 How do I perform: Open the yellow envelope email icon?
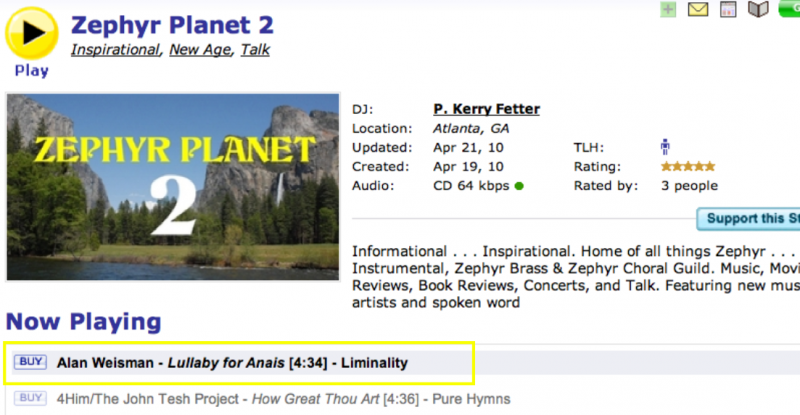coord(698,10)
